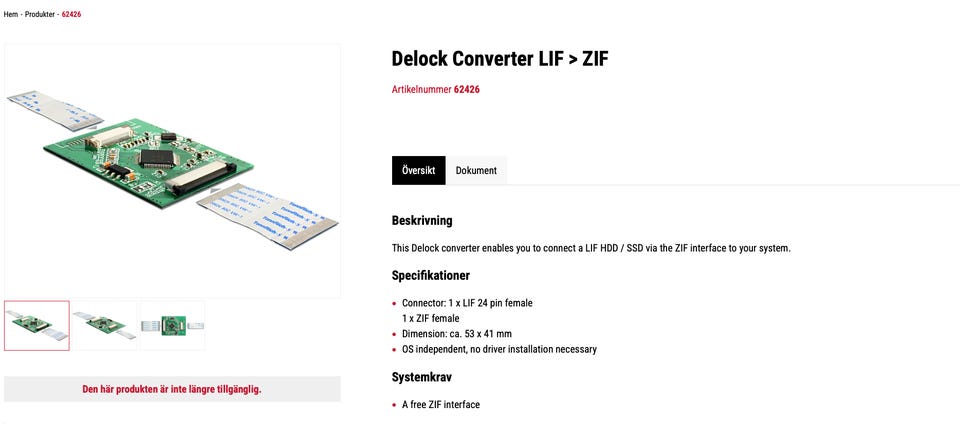Click the Artikelnummer 62426 text
The width and height of the screenshot is (960, 424).
[436, 89]
